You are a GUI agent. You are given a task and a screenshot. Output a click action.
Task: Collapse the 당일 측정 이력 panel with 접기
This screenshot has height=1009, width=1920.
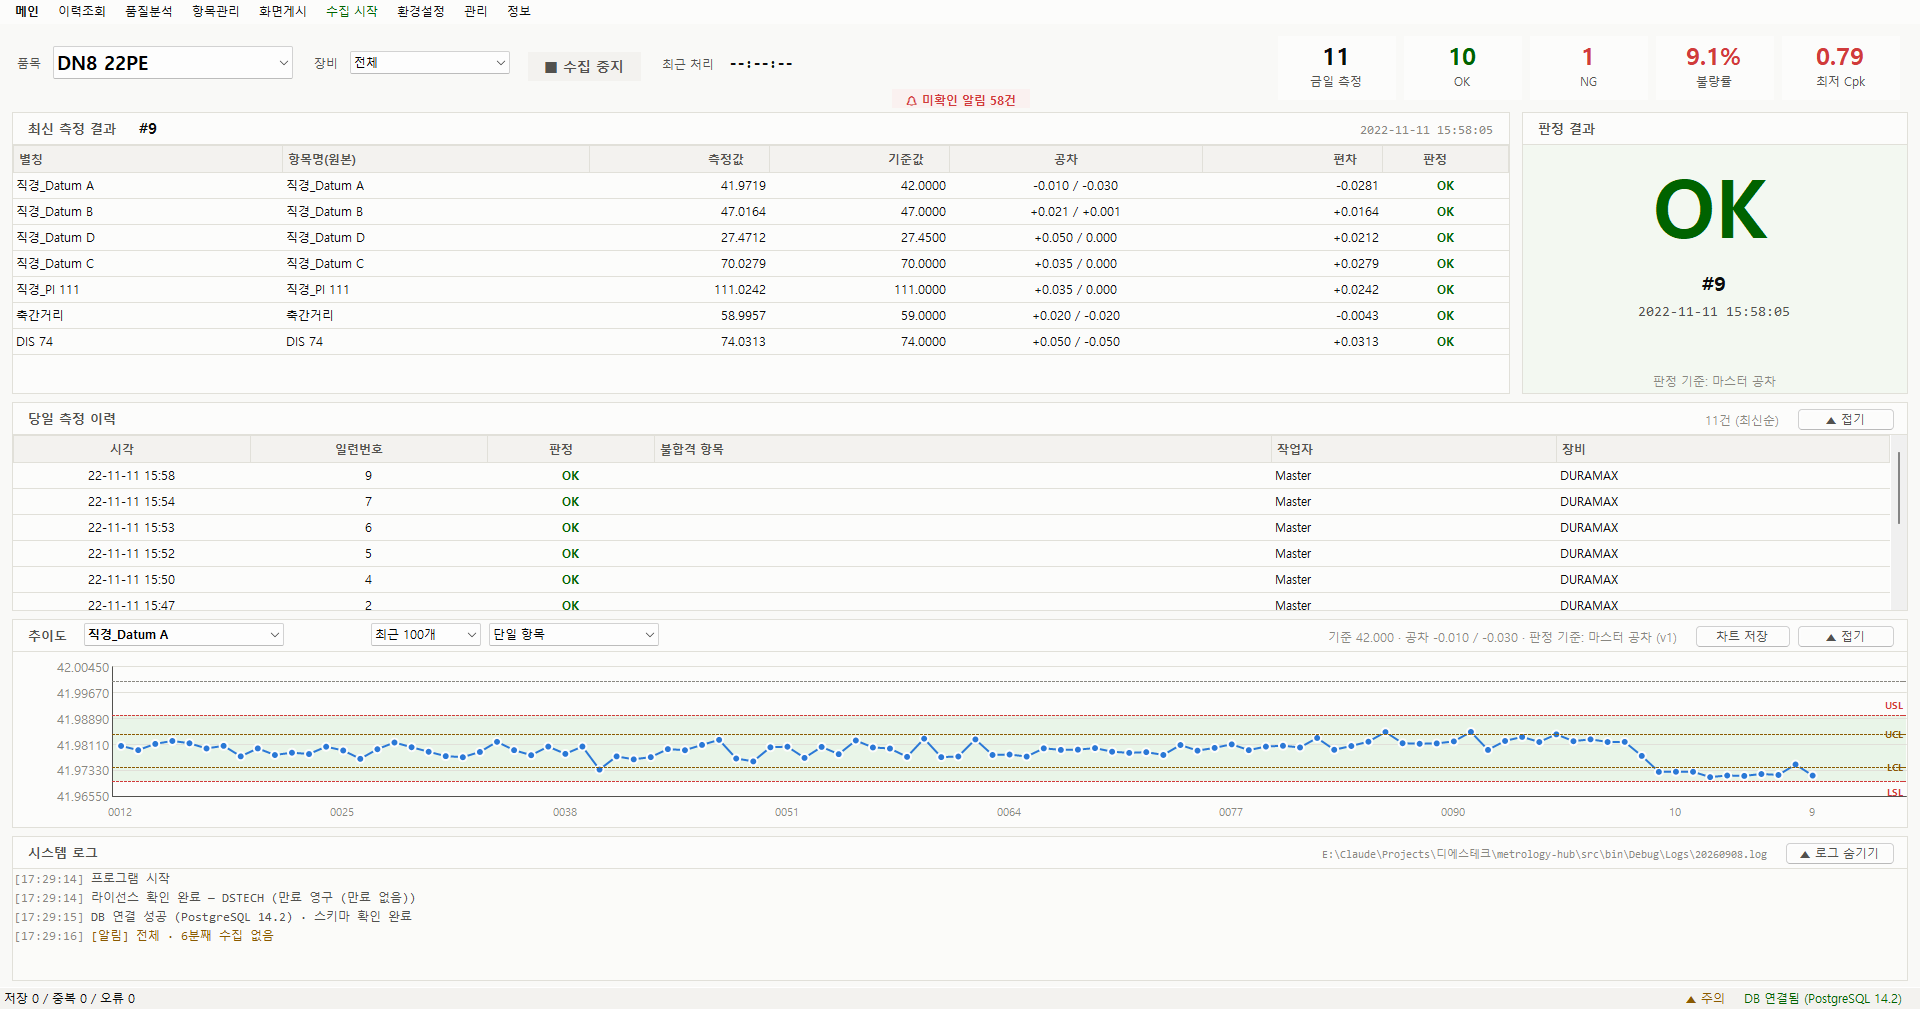click(x=1845, y=420)
